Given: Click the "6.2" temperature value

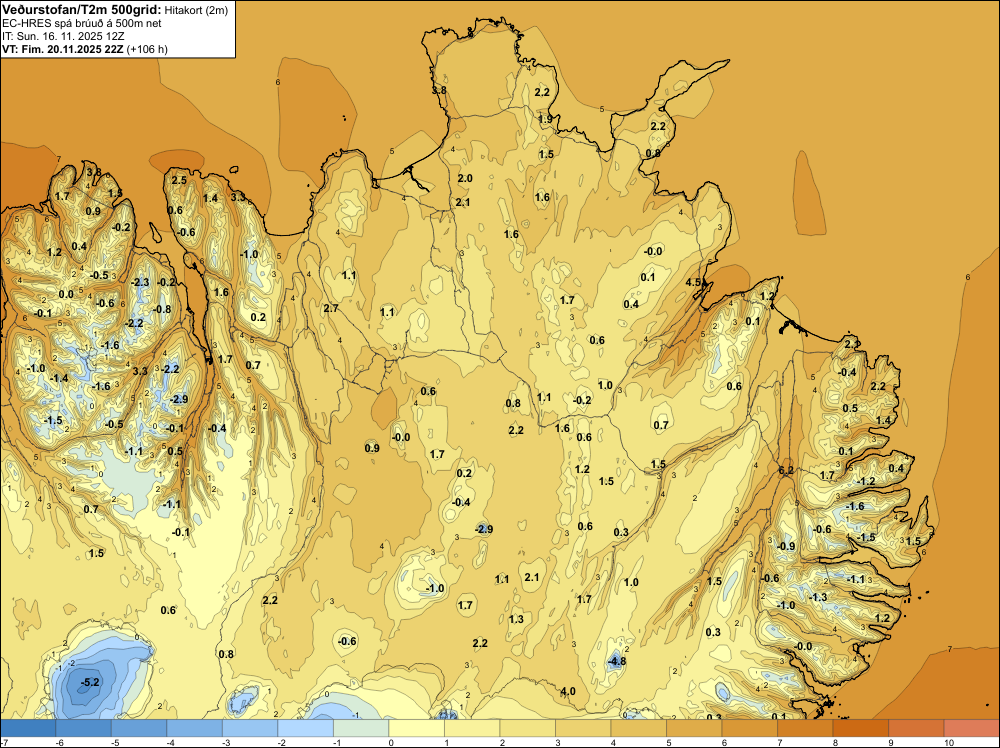Looking at the screenshot, I should [x=786, y=470].
